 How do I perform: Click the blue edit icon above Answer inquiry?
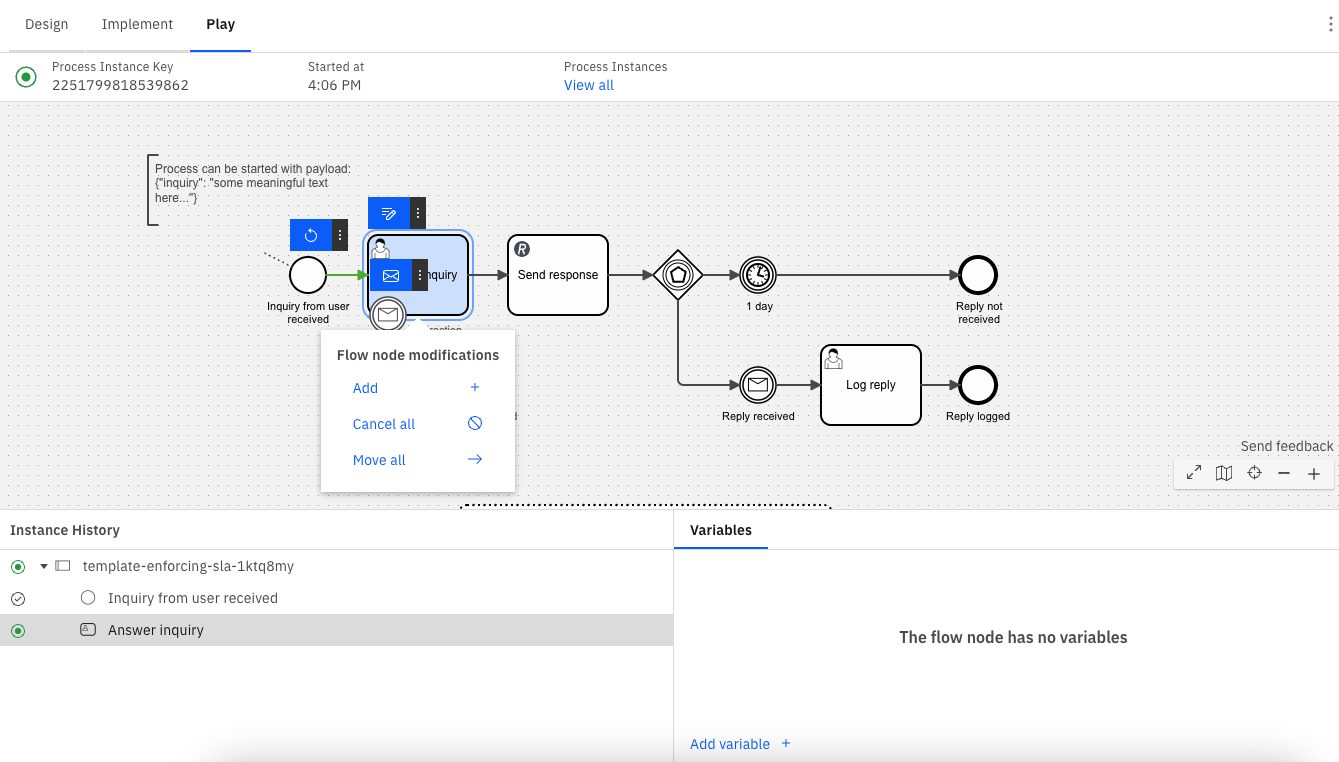(x=388, y=213)
